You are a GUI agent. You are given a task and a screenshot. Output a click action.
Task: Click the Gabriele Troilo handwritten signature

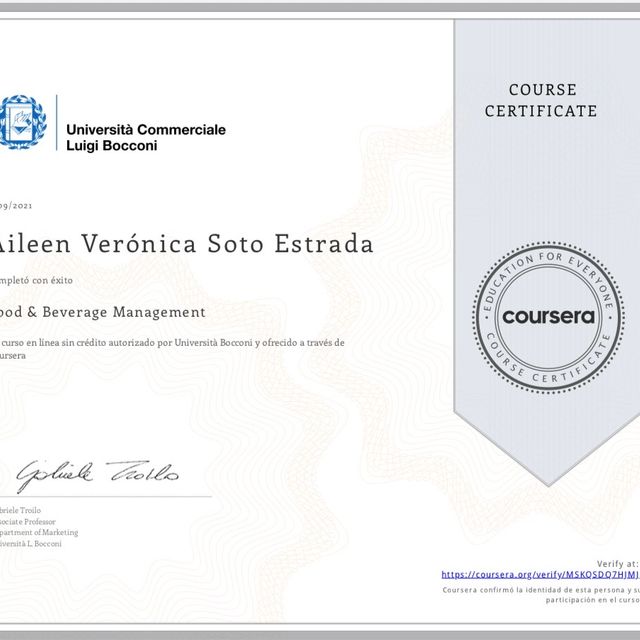[97, 476]
